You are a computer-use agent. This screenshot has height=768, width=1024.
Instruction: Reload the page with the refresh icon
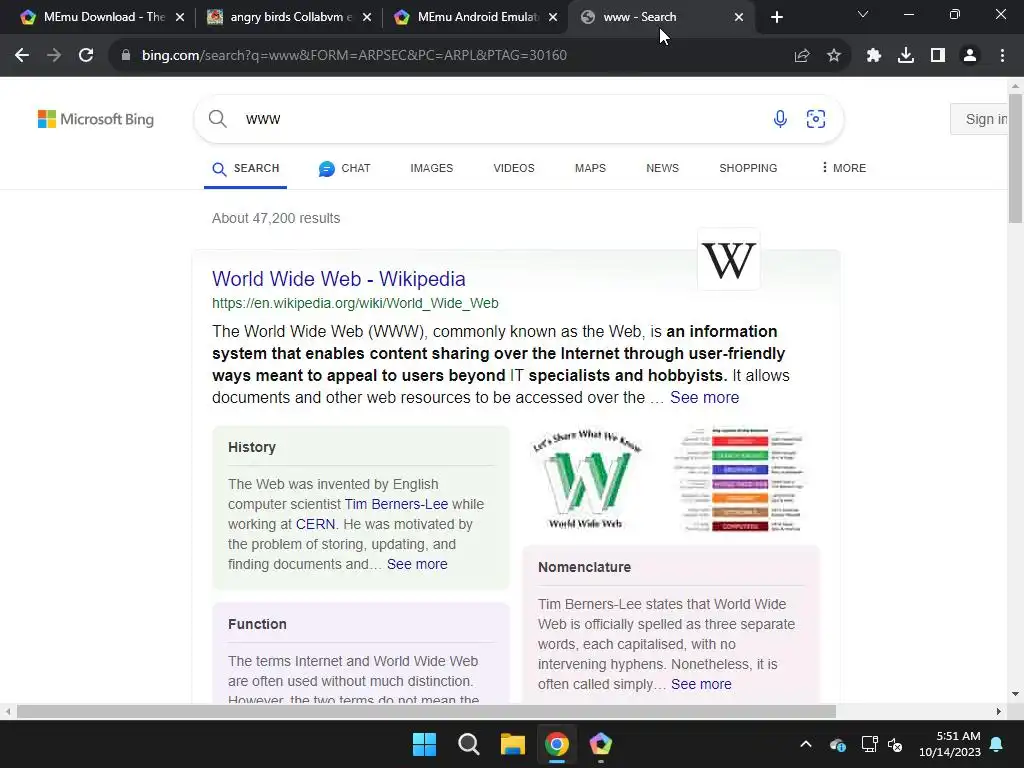coord(86,55)
